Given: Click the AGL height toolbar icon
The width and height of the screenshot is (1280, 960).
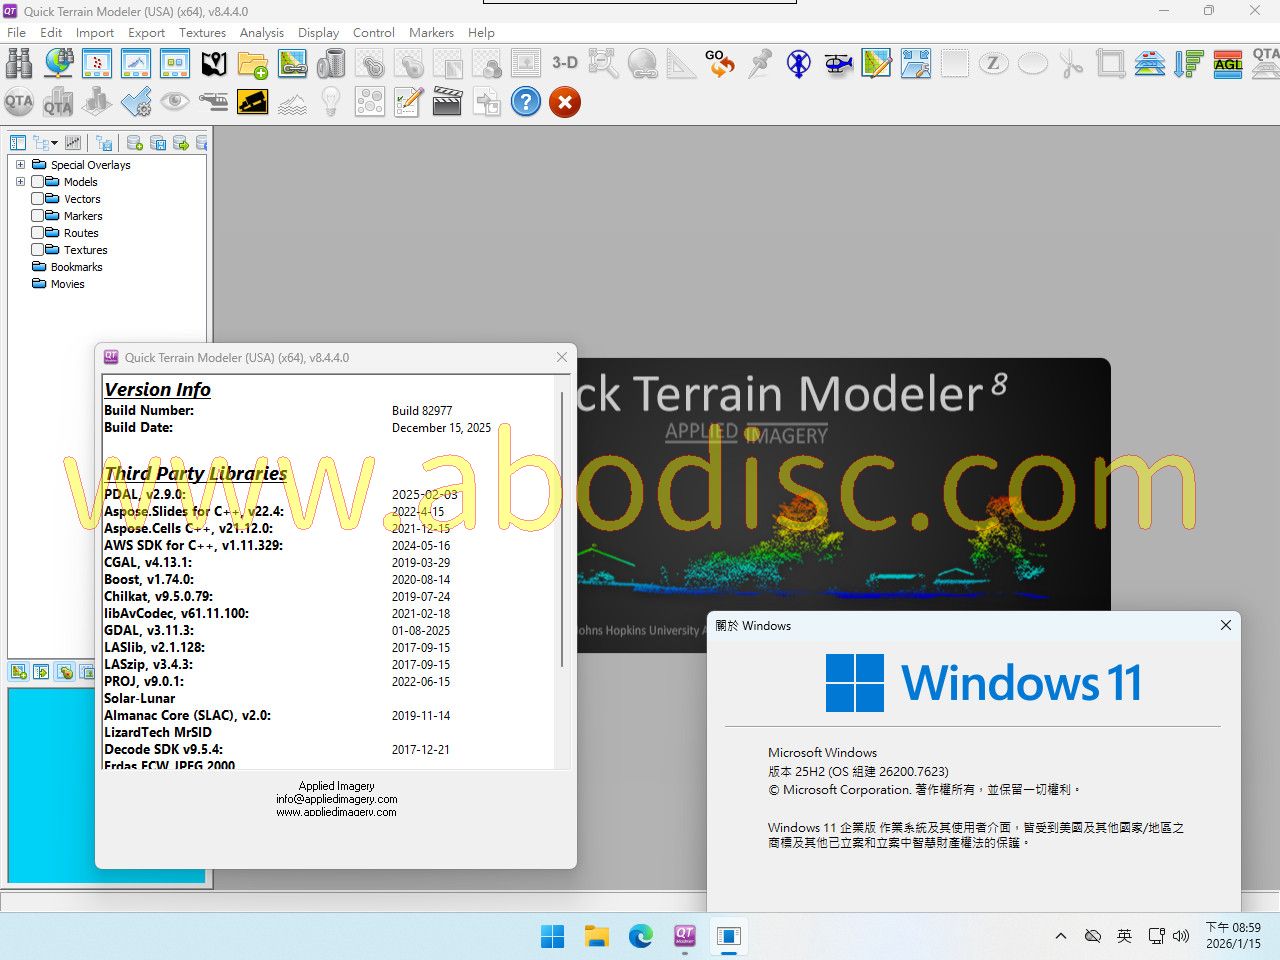Looking at the screenshot, I should pyautogui.click(x=1228, y=64).
